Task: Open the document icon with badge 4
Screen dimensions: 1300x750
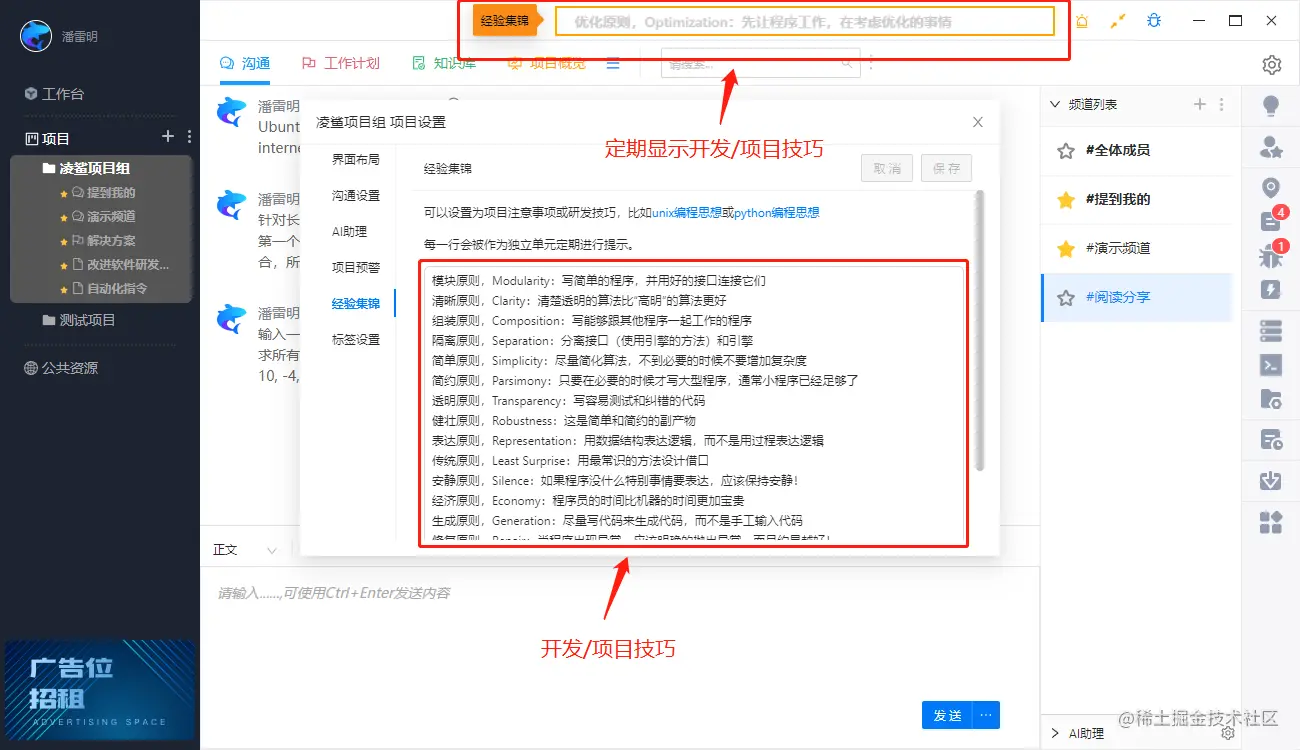Action: [1272, 220]
